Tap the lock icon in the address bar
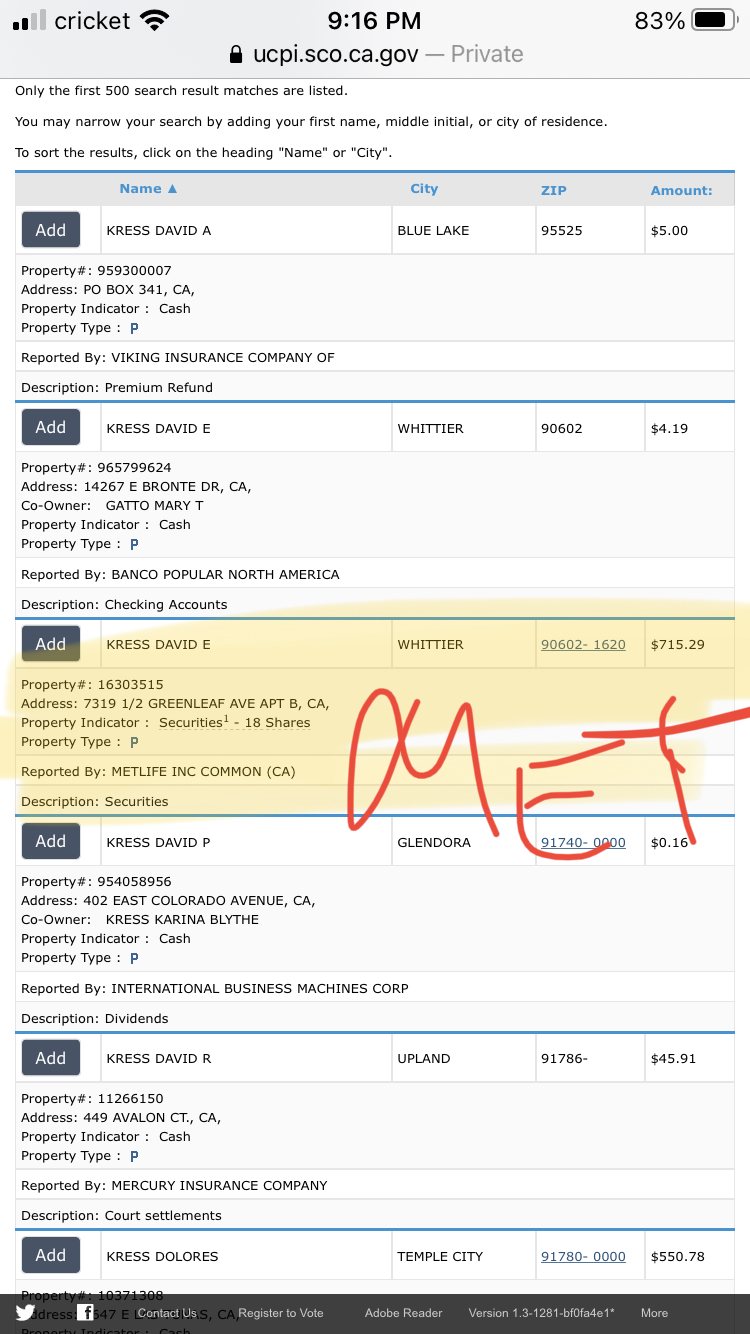Image resolution: width=750 pixels, height=1334 pixels. [x=236, y=54]
